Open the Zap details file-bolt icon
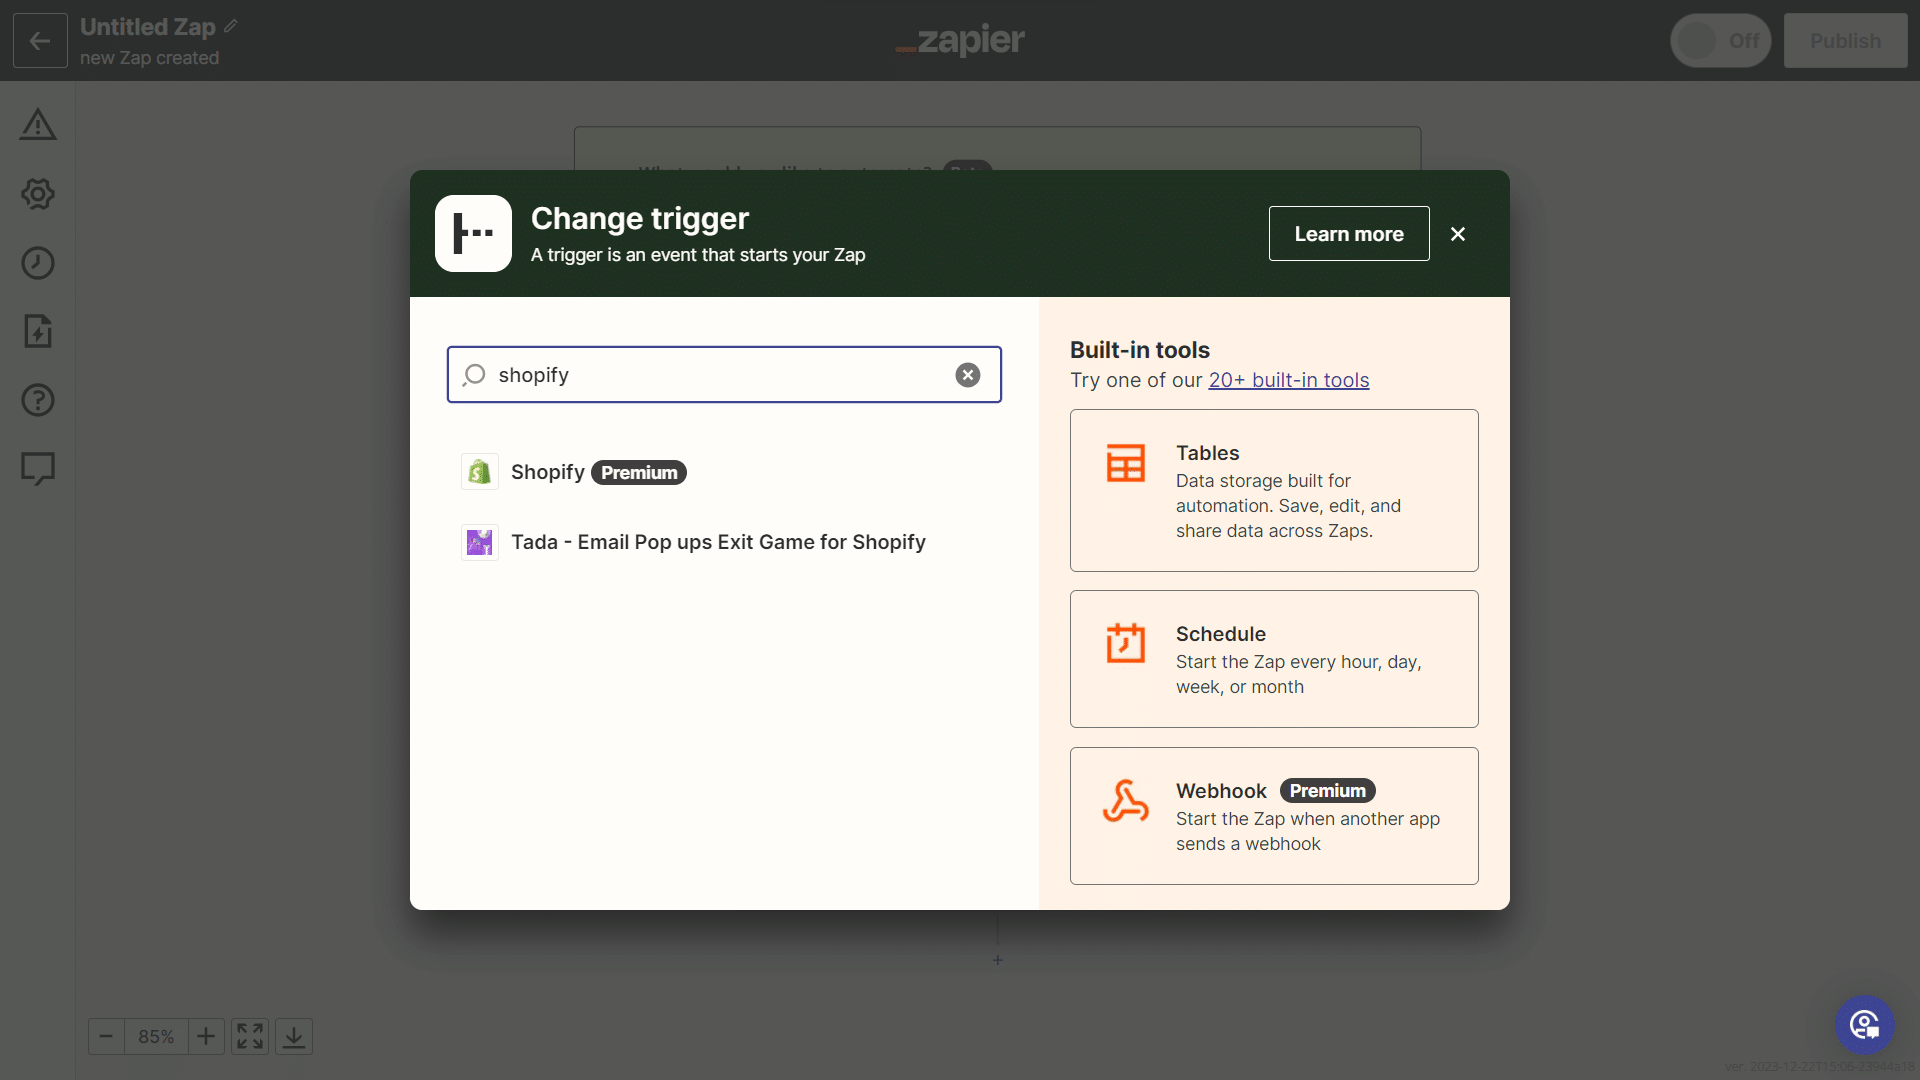The image size is (1920, 1080). click(38, 331)
